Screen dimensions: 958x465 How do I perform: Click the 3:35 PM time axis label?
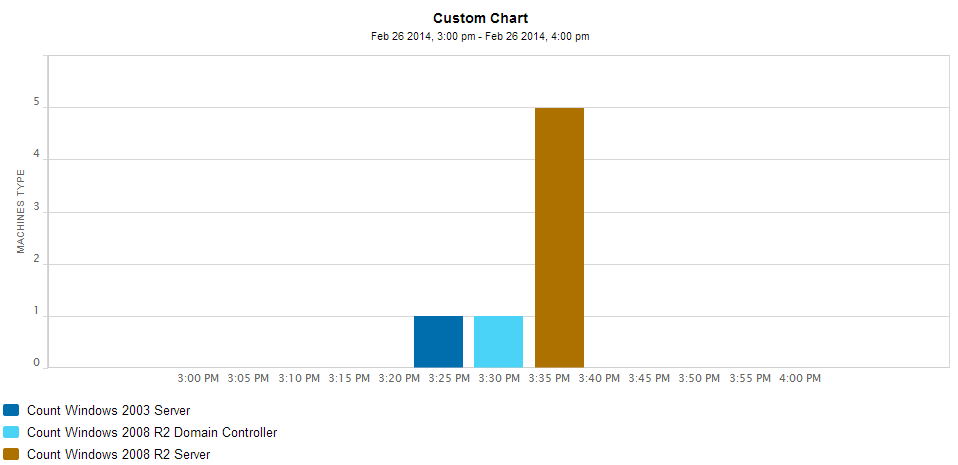coord(549,378)
